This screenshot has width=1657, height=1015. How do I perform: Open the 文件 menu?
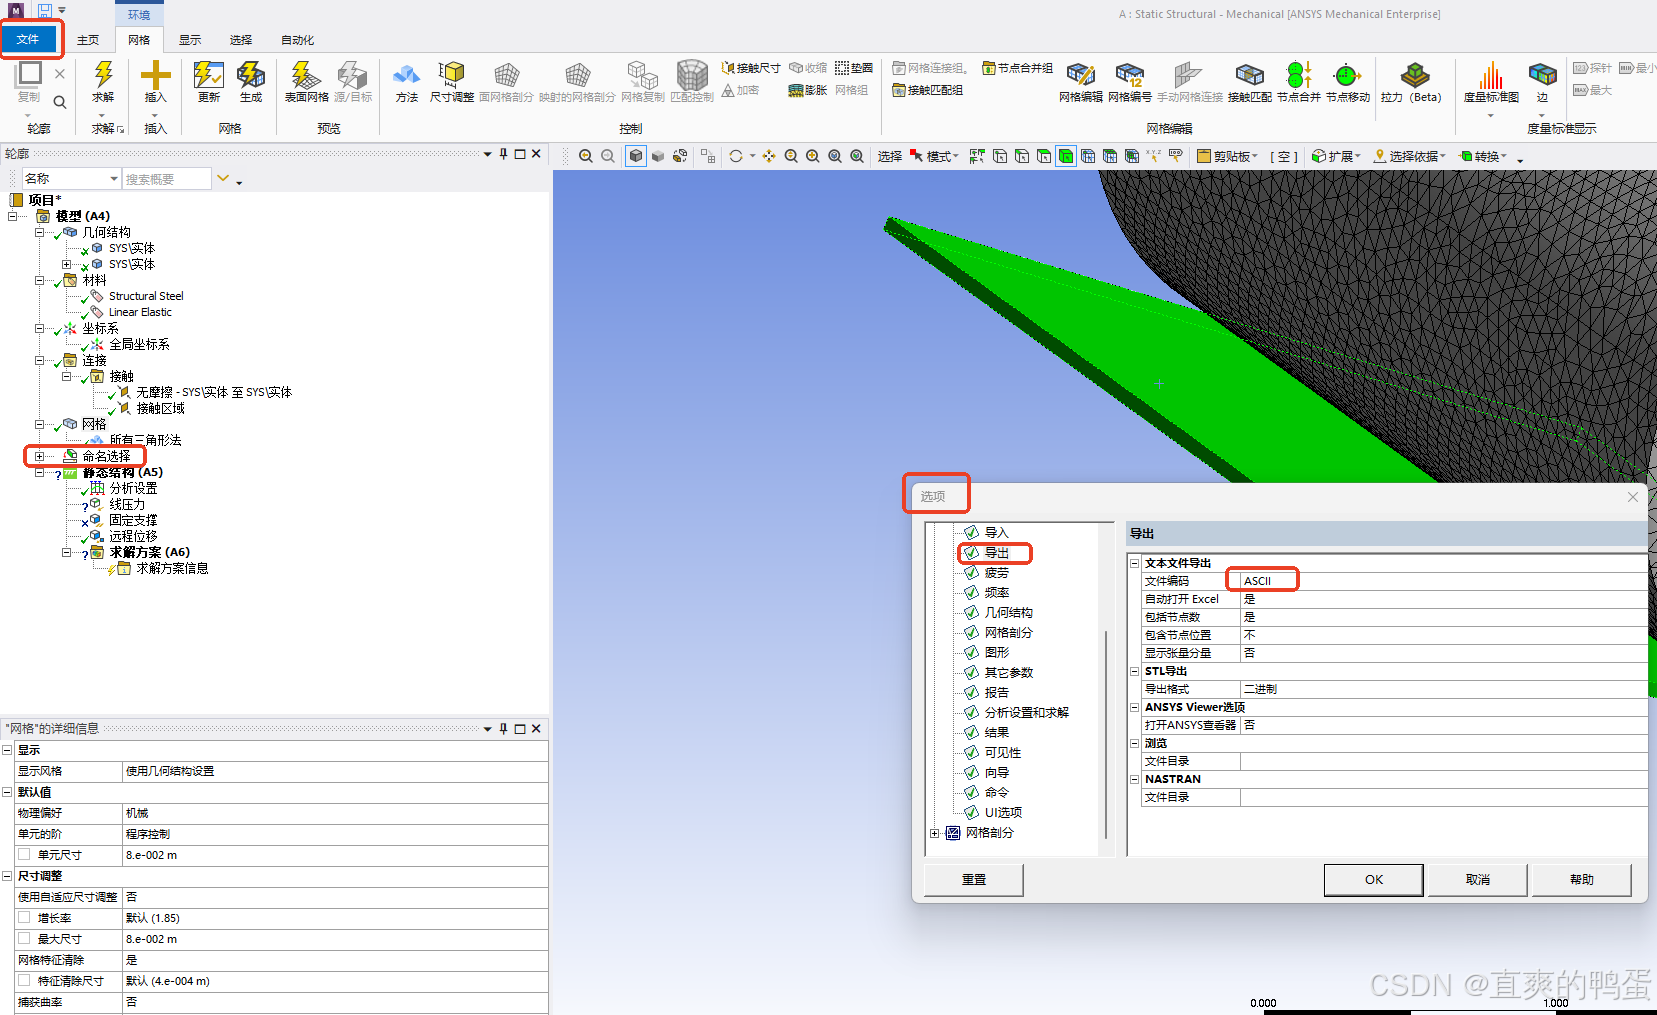(x=30, y=39)
